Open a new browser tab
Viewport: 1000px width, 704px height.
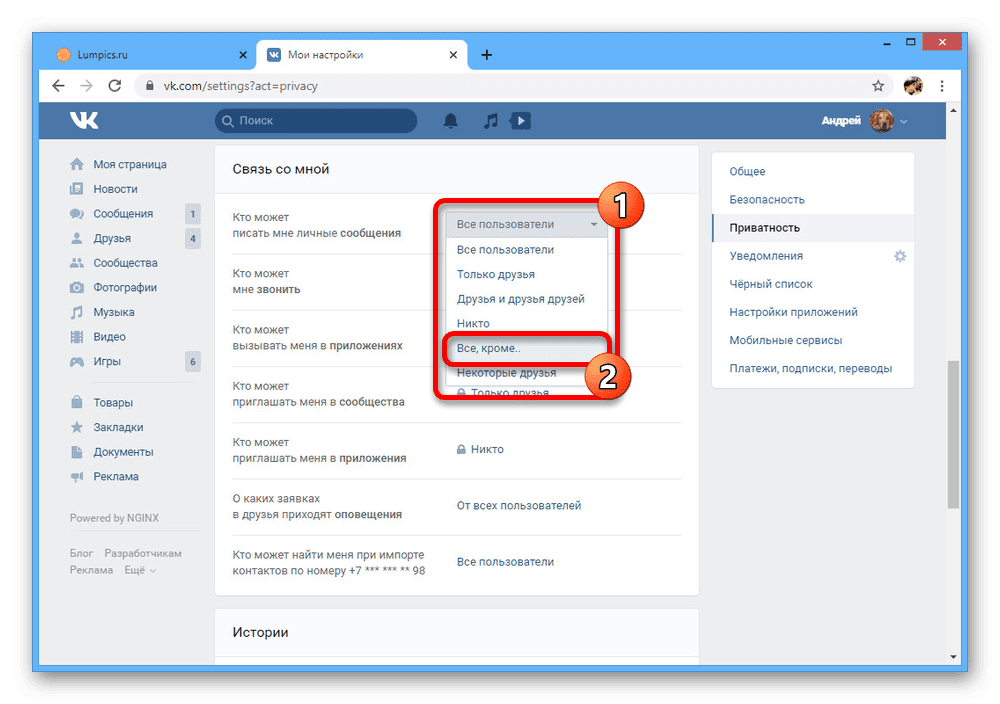(487, 55)
